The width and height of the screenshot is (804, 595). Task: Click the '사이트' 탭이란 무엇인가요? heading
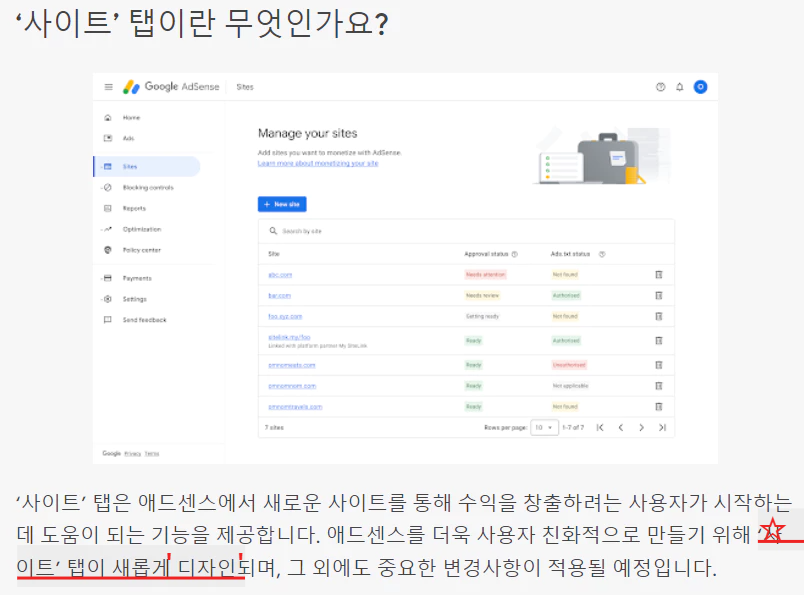coord(202,24)
